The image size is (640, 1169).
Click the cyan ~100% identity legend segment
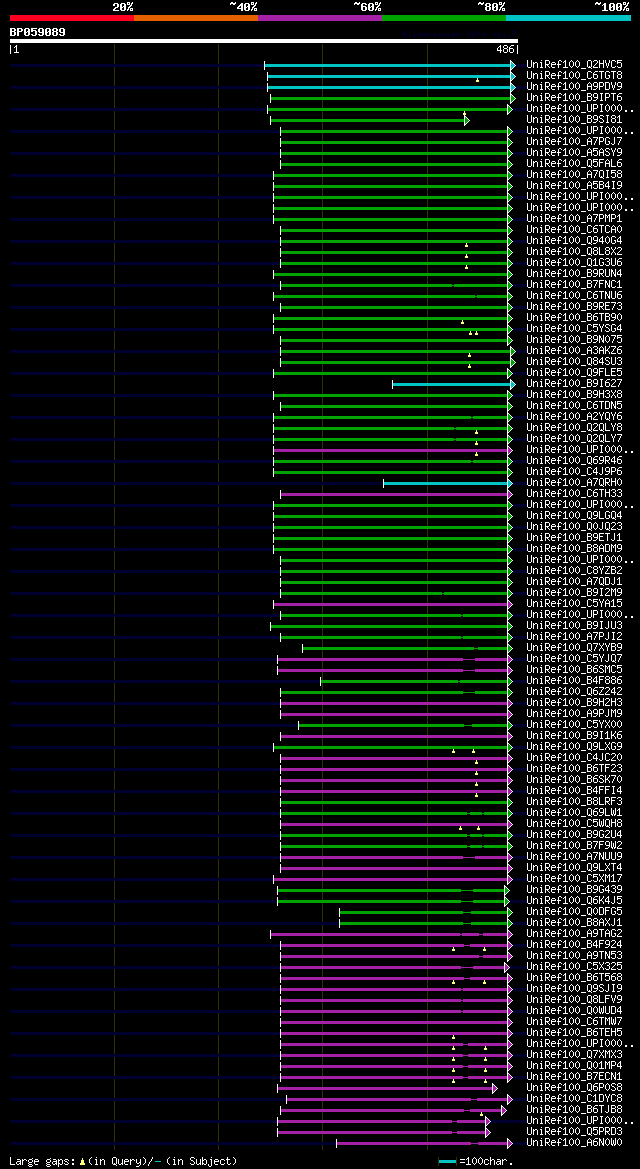(x=568, y=17)
